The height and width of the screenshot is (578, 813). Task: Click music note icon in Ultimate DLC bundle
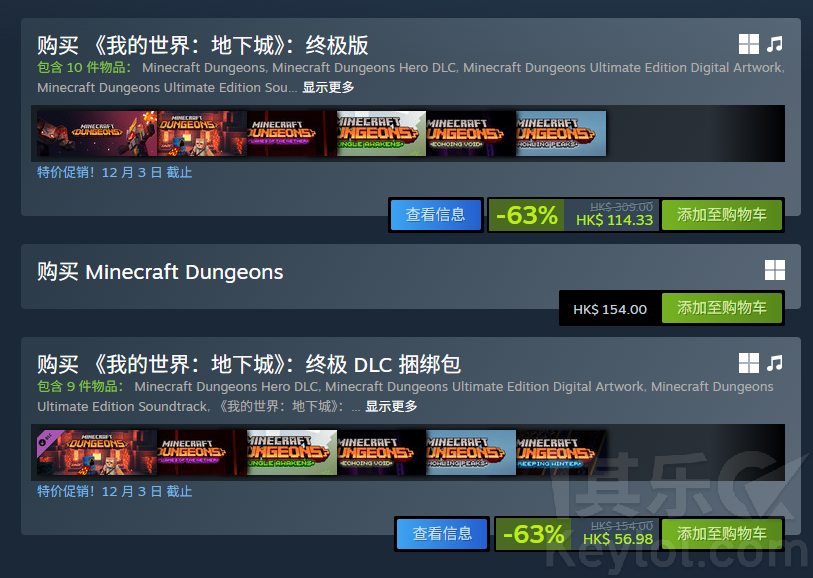[775, 363]
